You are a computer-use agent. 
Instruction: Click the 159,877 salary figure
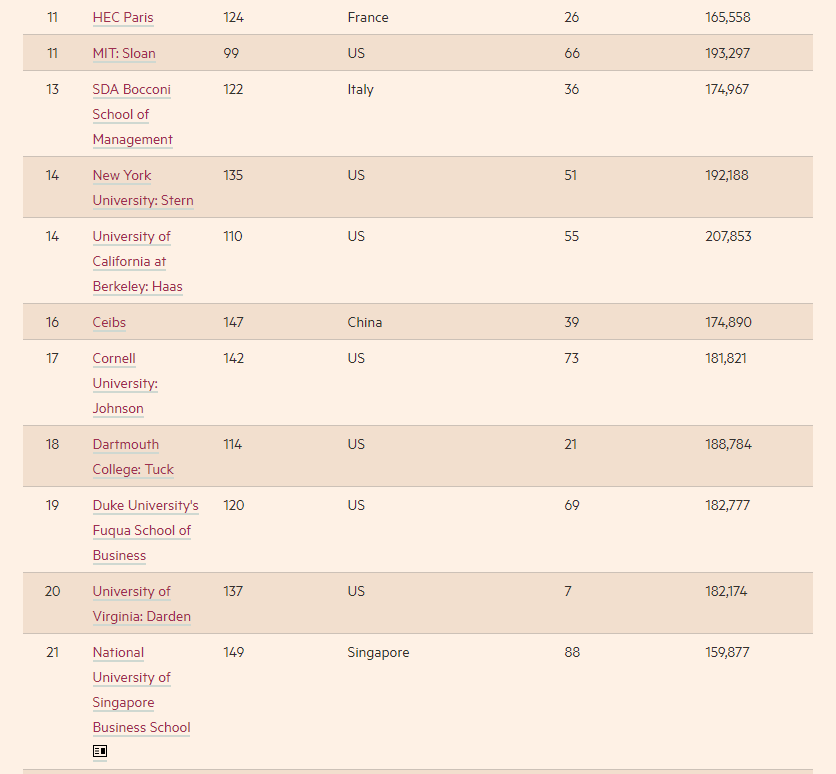727,653
